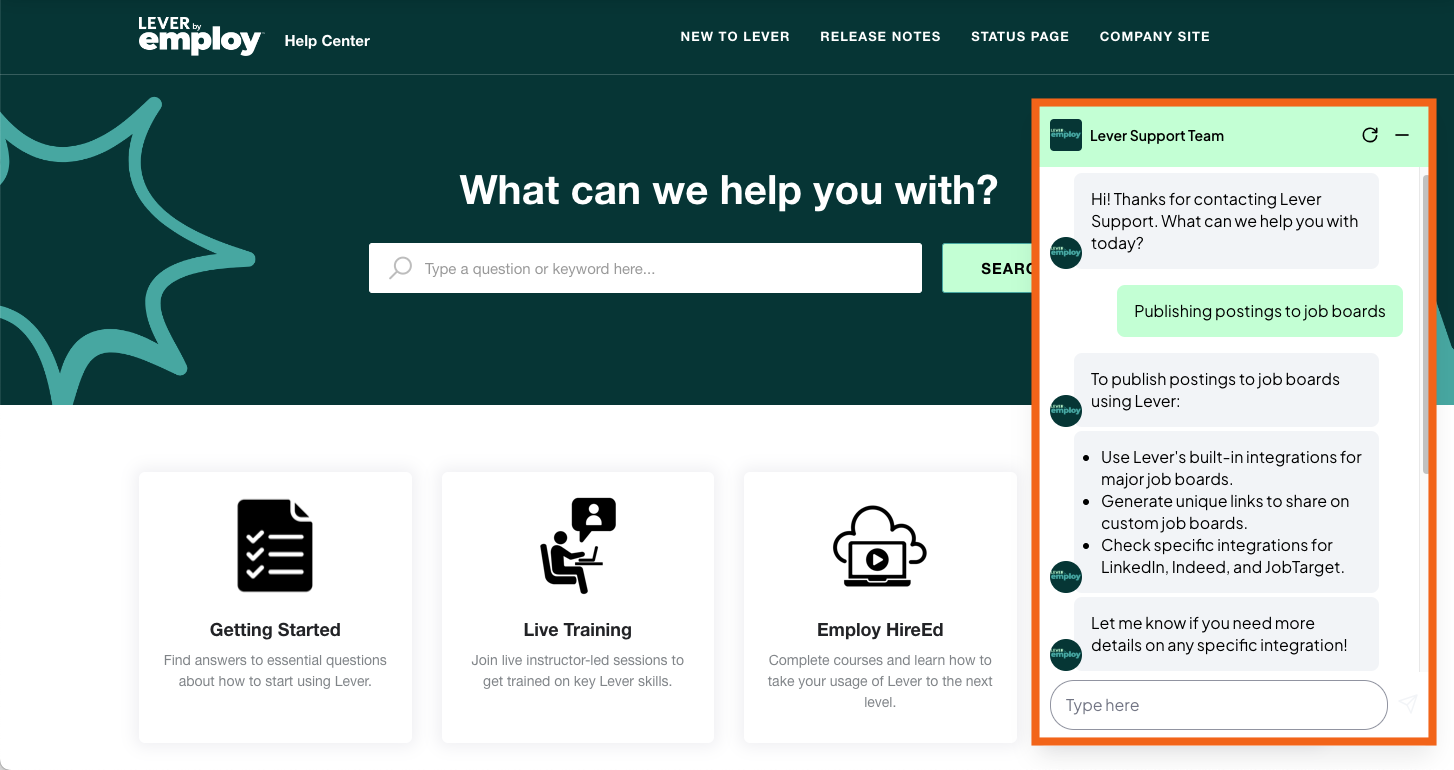Click the Getting Started checklist icon
Image resolution: width=1454 pixels, height=770 pixels.
click(275, 545)
